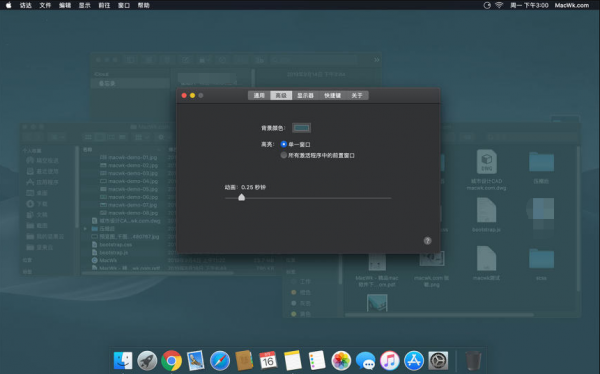Click the 动画 duration slider thumb
This screenshot has width=600, height=374.
241,197
